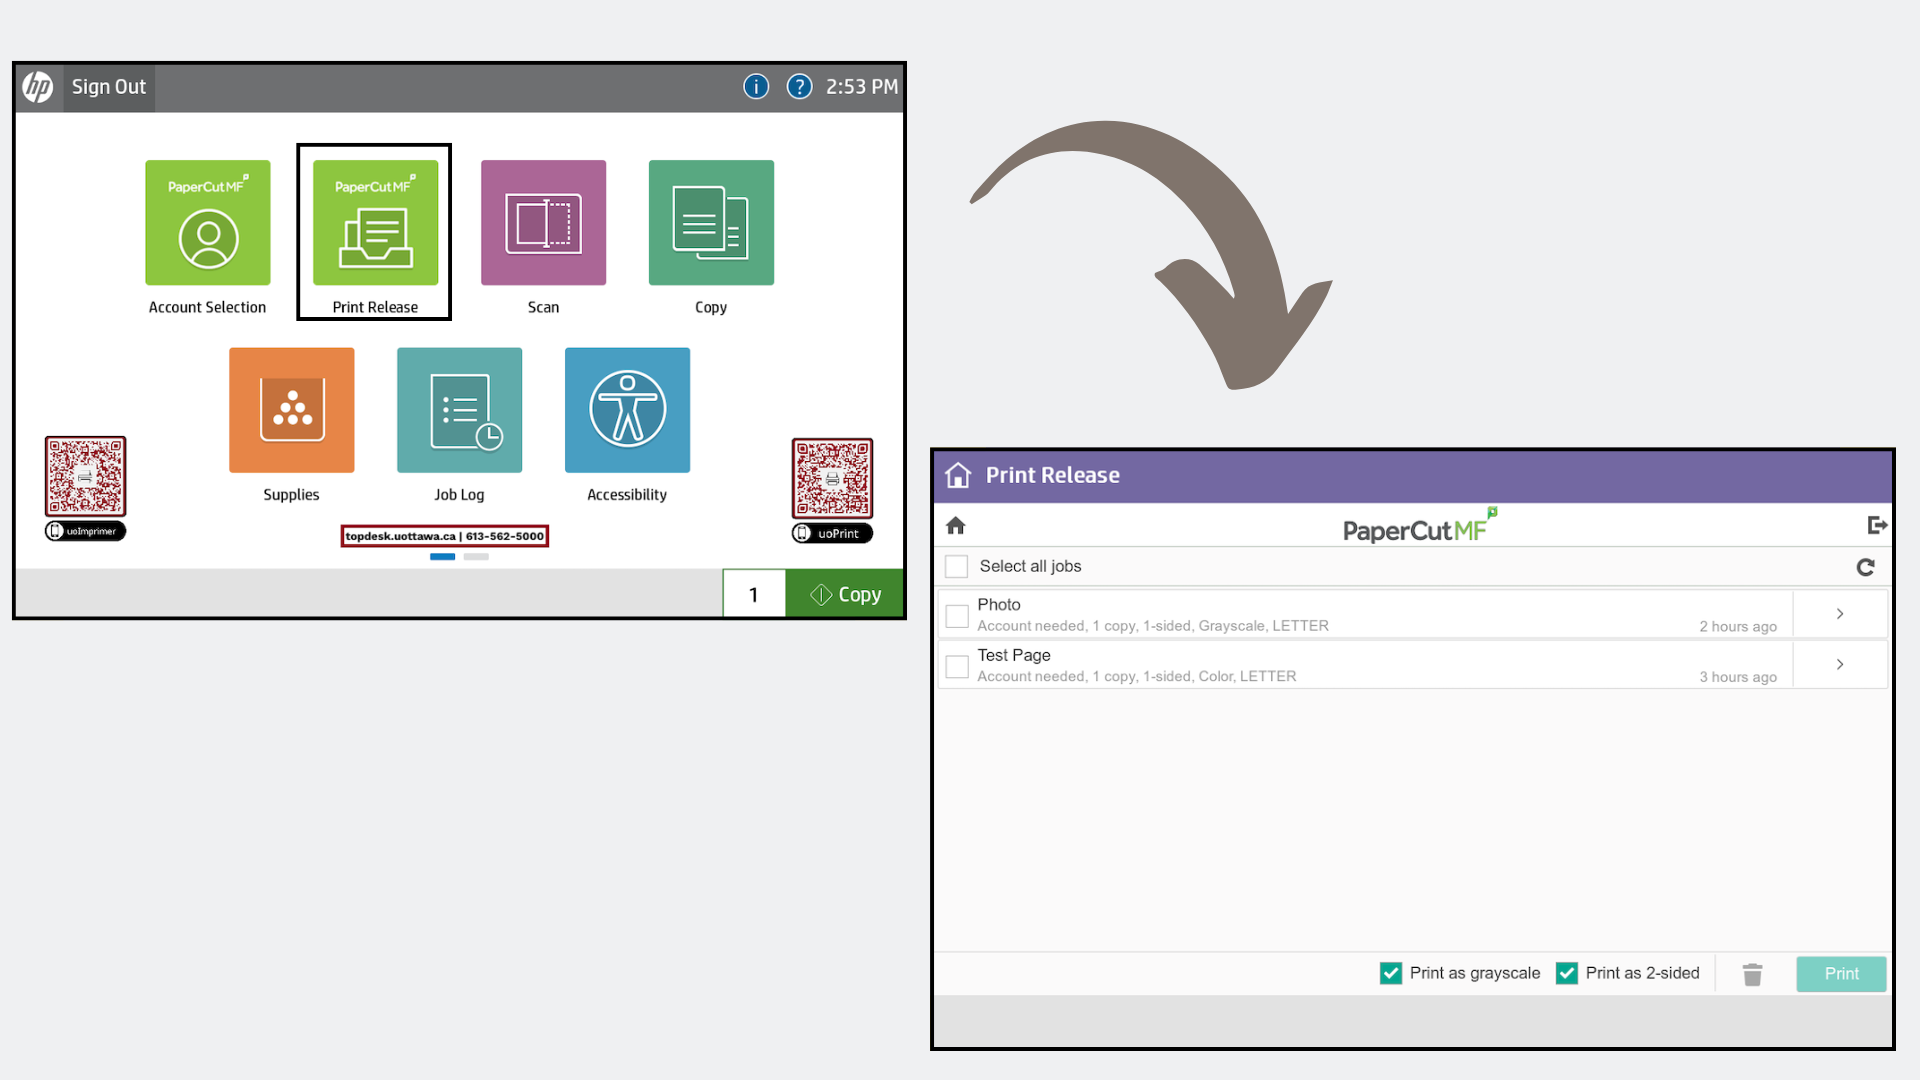Screen dimensions: 1920x1080
Task: Click the PaperCut MF logo
Action: (1419, 526)
